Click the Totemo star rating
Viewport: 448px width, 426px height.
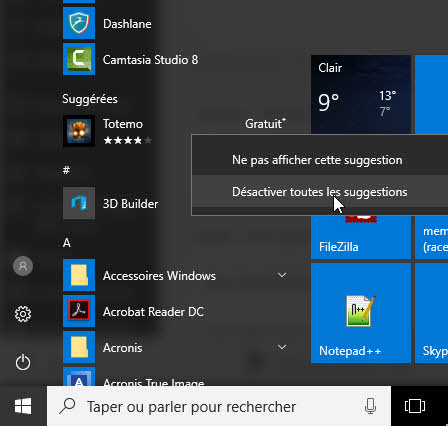[x=128, y=141]
